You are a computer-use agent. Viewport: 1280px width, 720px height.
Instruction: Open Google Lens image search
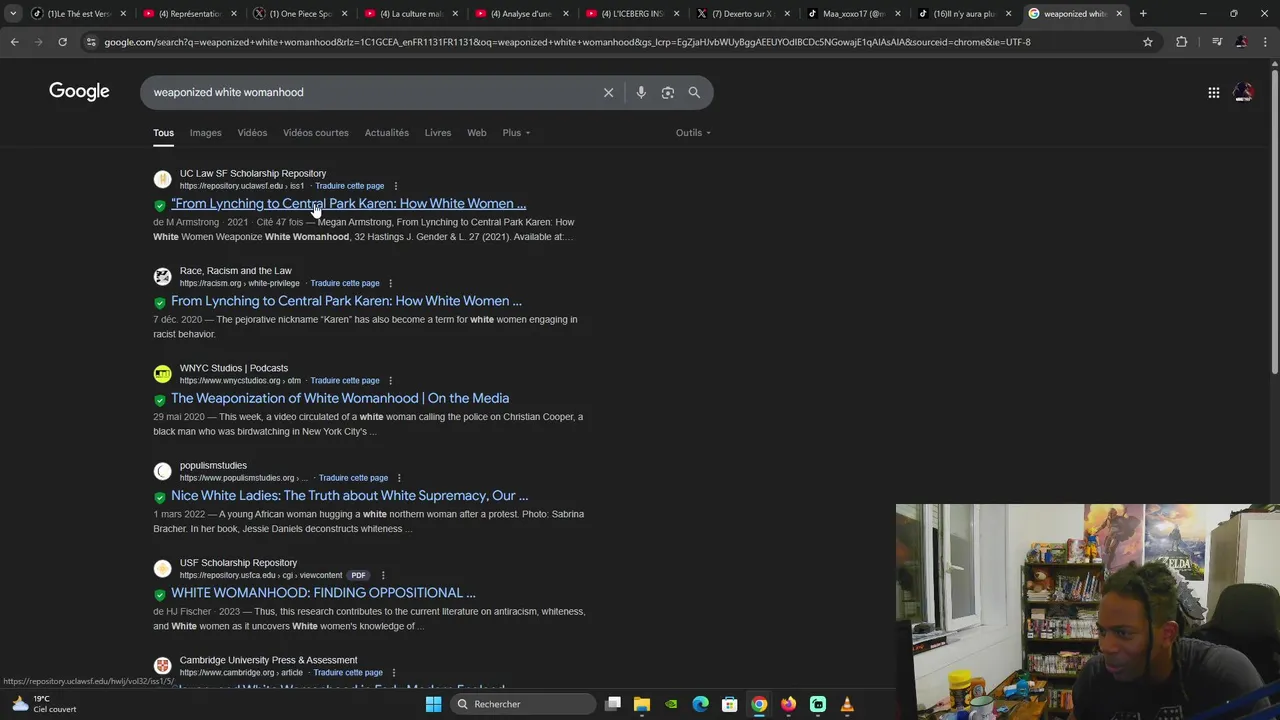[x=667, y=92]
